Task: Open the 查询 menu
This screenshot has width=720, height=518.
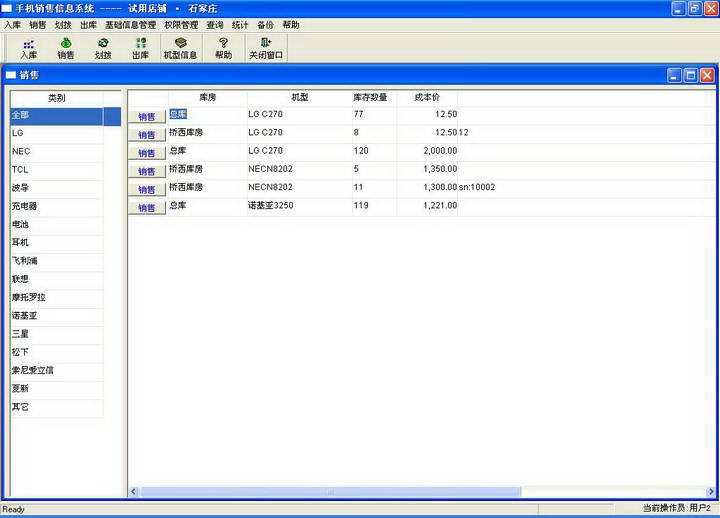Action: click(215, 25)
